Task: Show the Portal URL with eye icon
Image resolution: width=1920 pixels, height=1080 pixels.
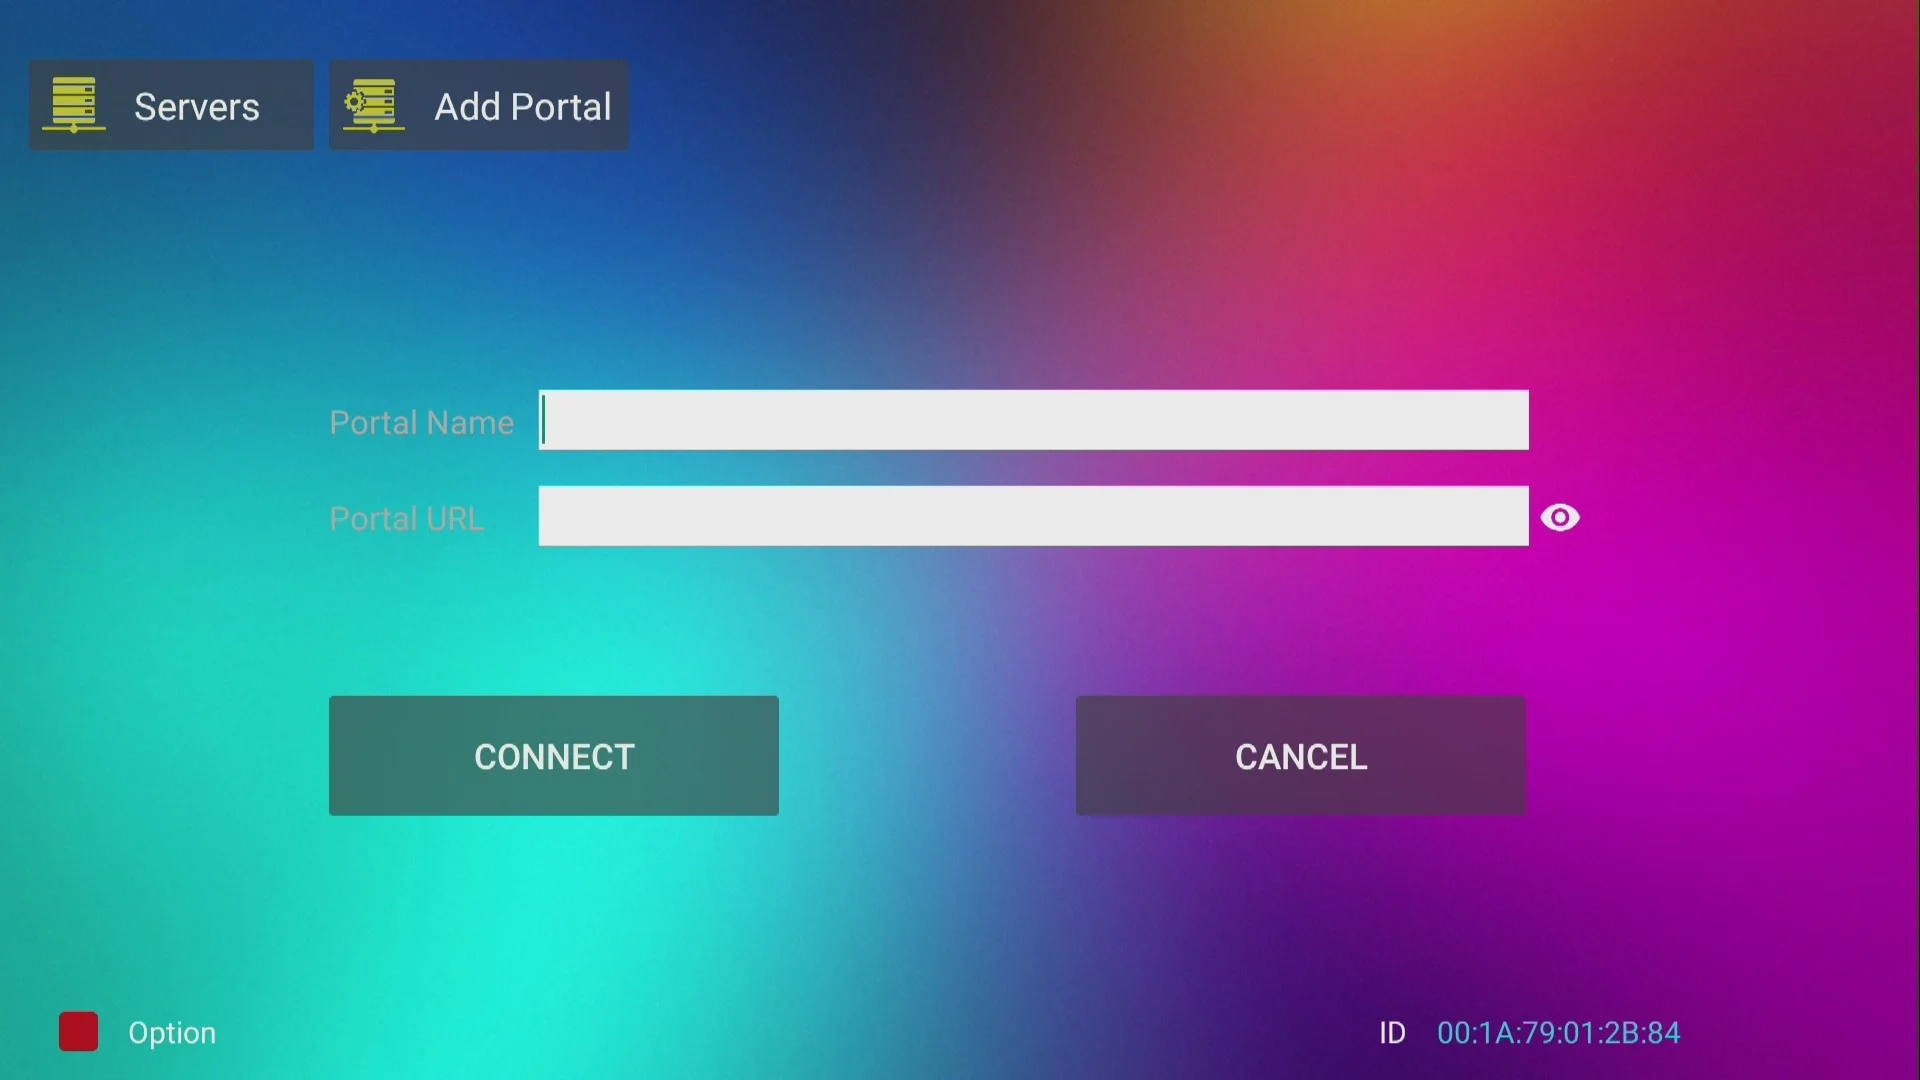Action: 1559,517
